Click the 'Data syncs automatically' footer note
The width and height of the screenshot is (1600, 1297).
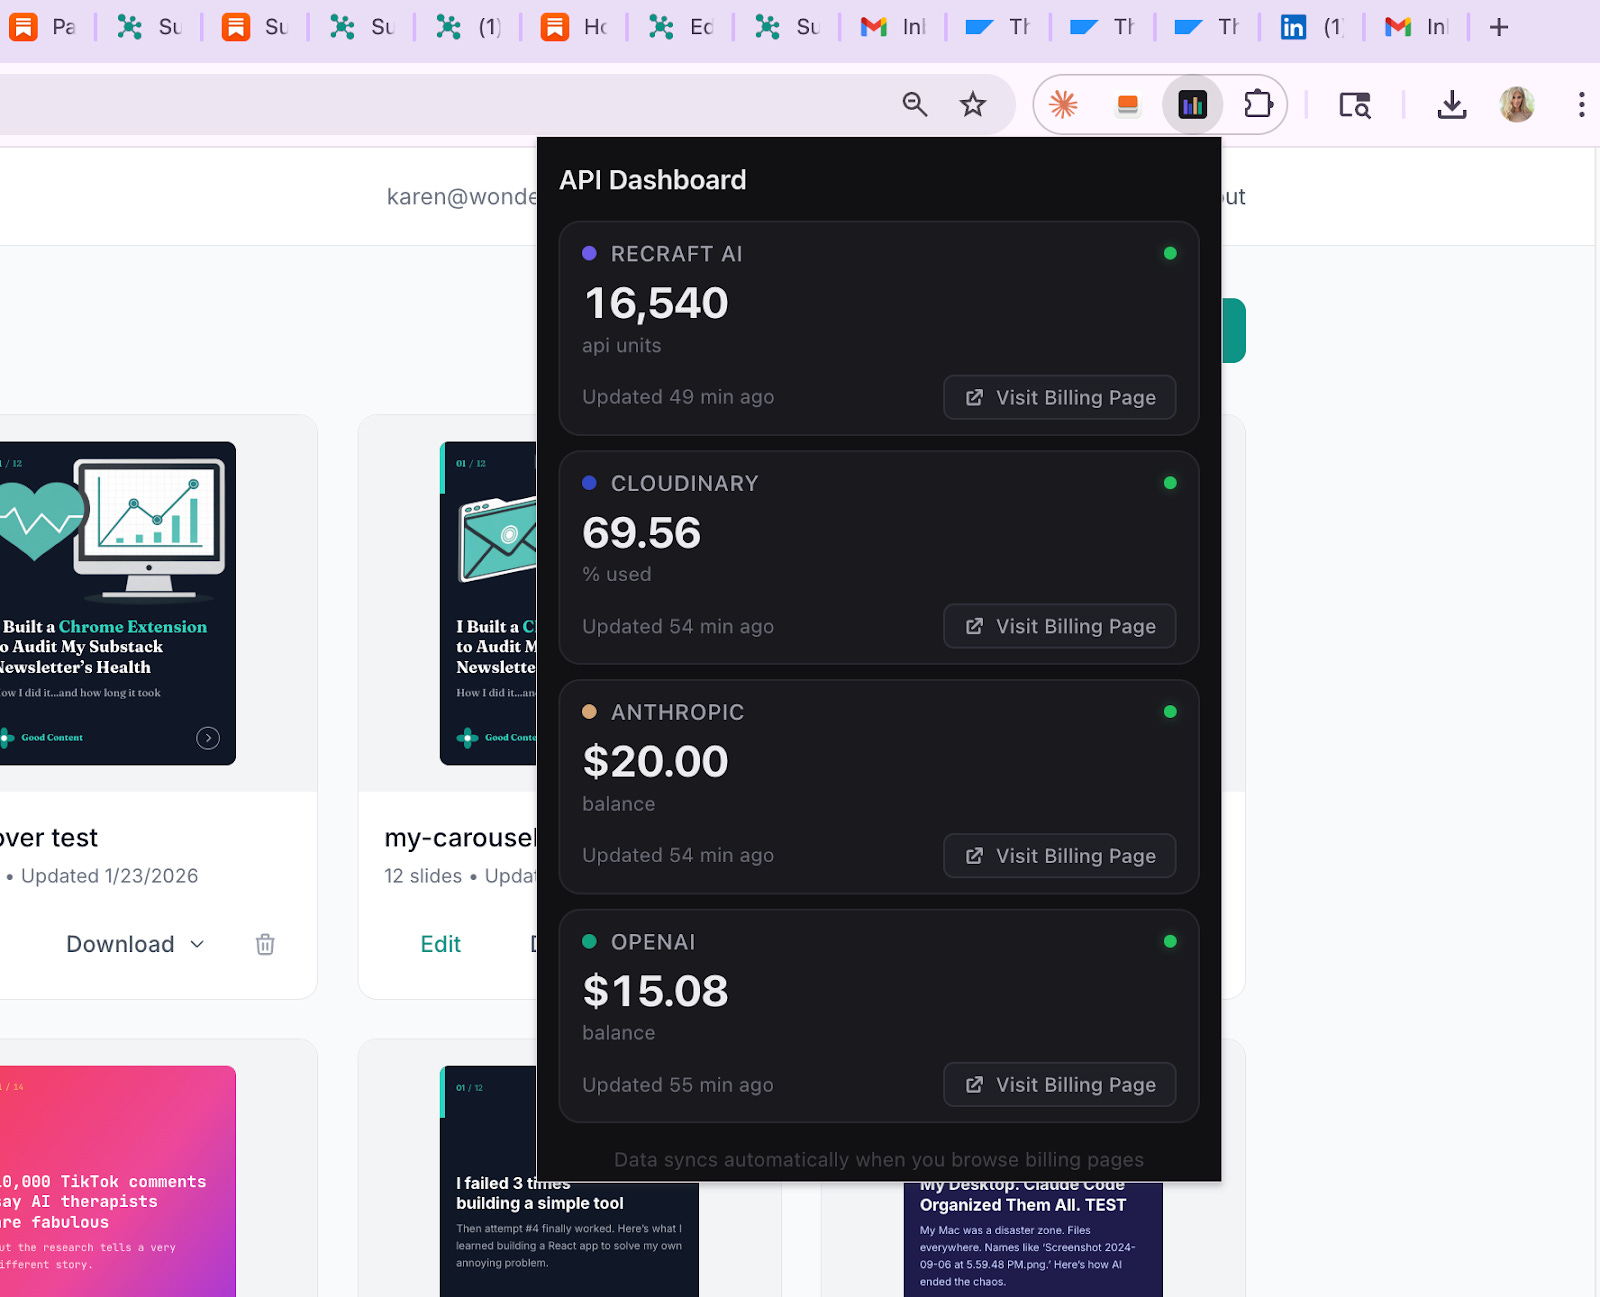[879, 1160]
